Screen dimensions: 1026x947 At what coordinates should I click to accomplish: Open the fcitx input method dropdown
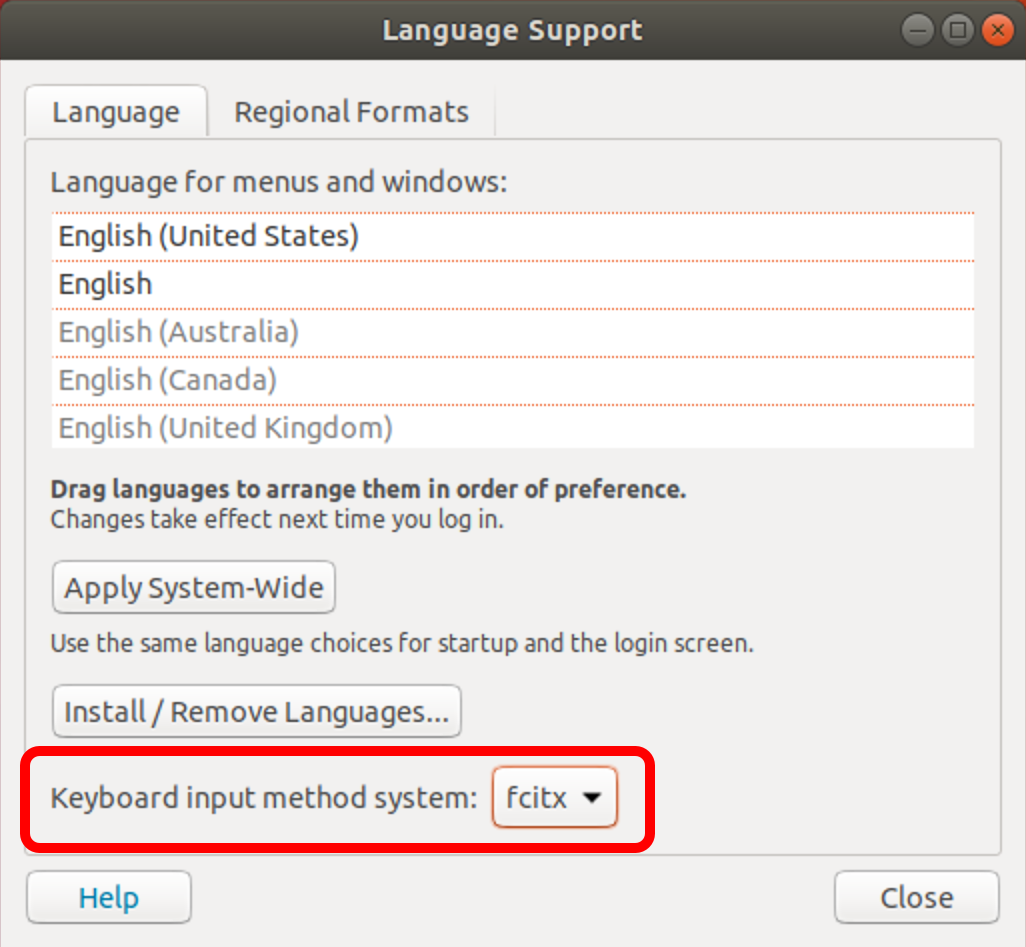(x=554, y=797)
